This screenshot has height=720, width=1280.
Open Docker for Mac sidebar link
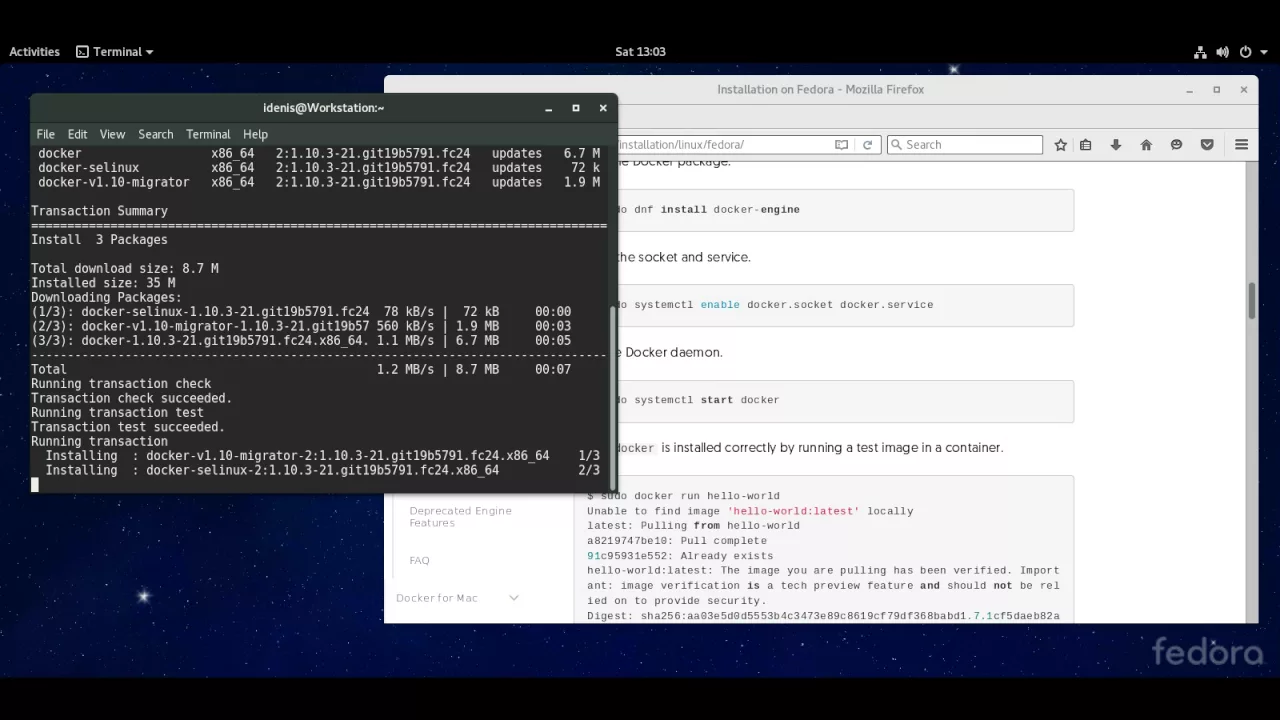(x=437, y=598)
